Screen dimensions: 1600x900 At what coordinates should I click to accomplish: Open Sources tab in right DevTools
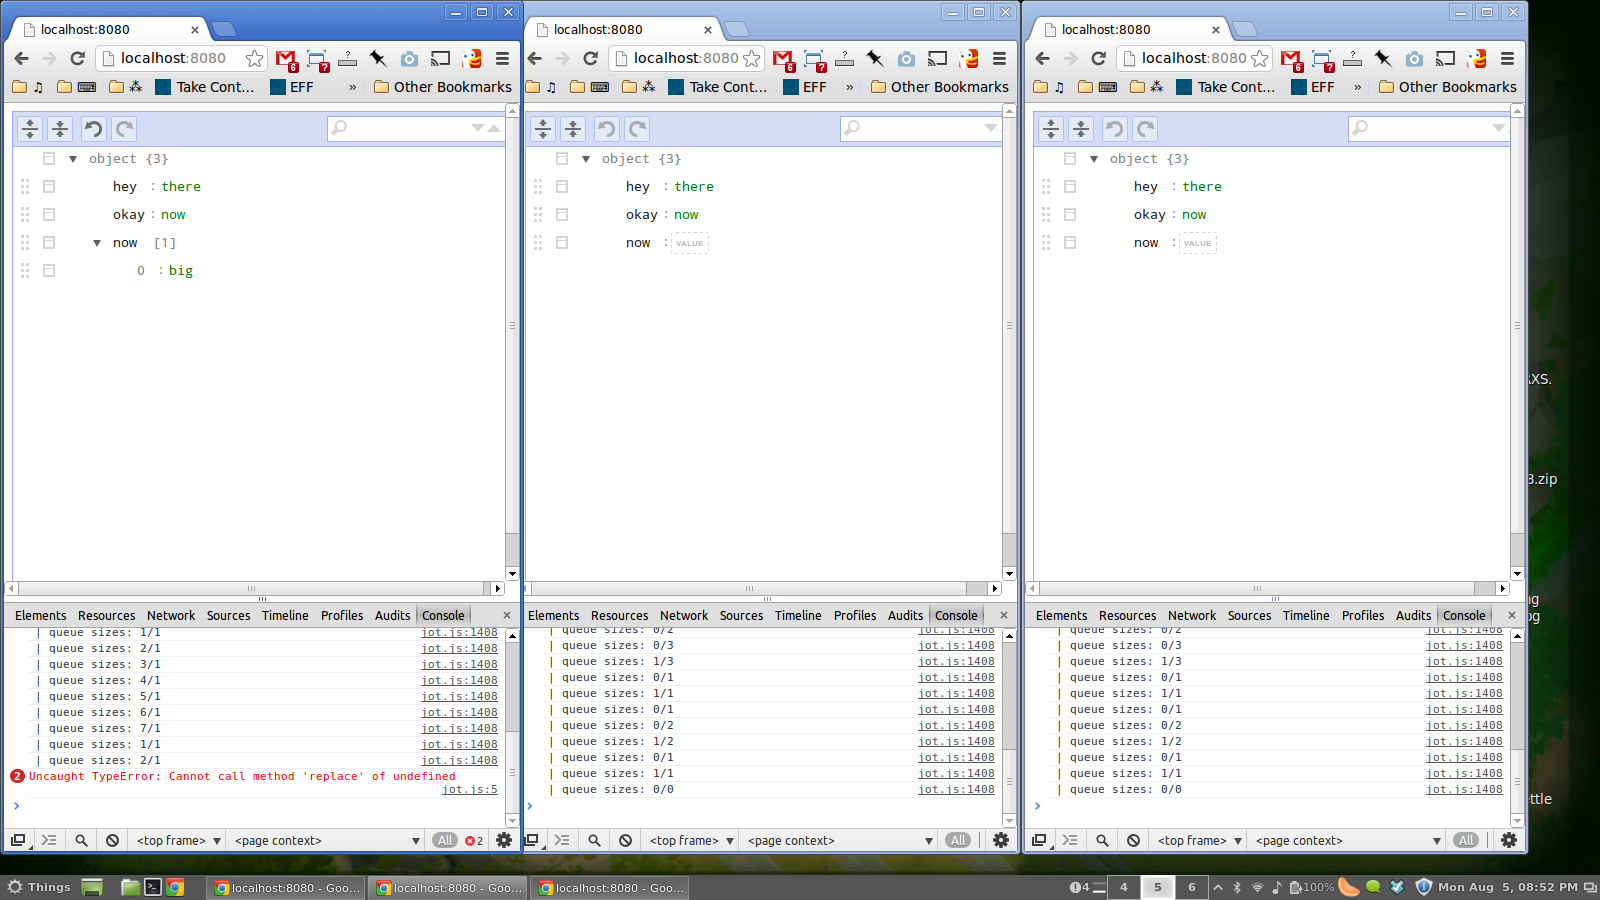point(1249,615)
